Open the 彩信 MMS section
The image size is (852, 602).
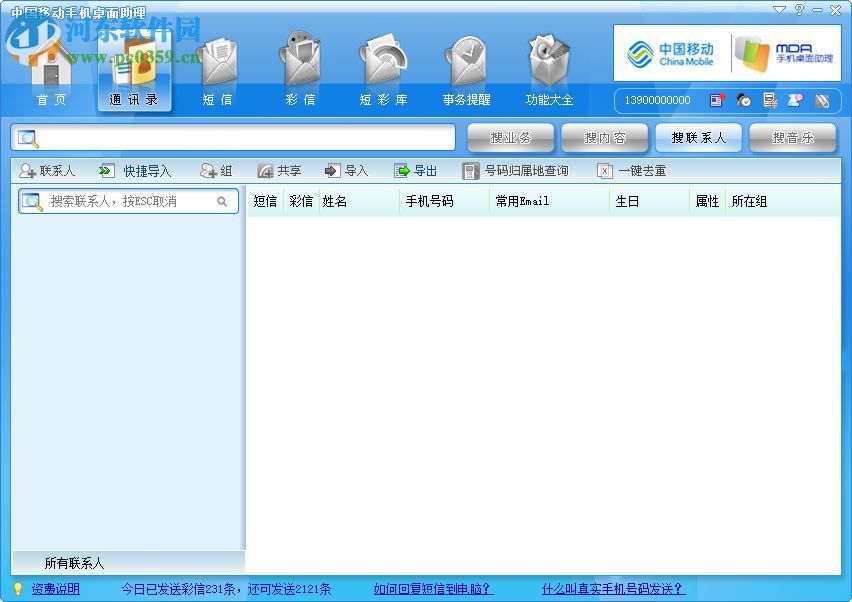299,67
